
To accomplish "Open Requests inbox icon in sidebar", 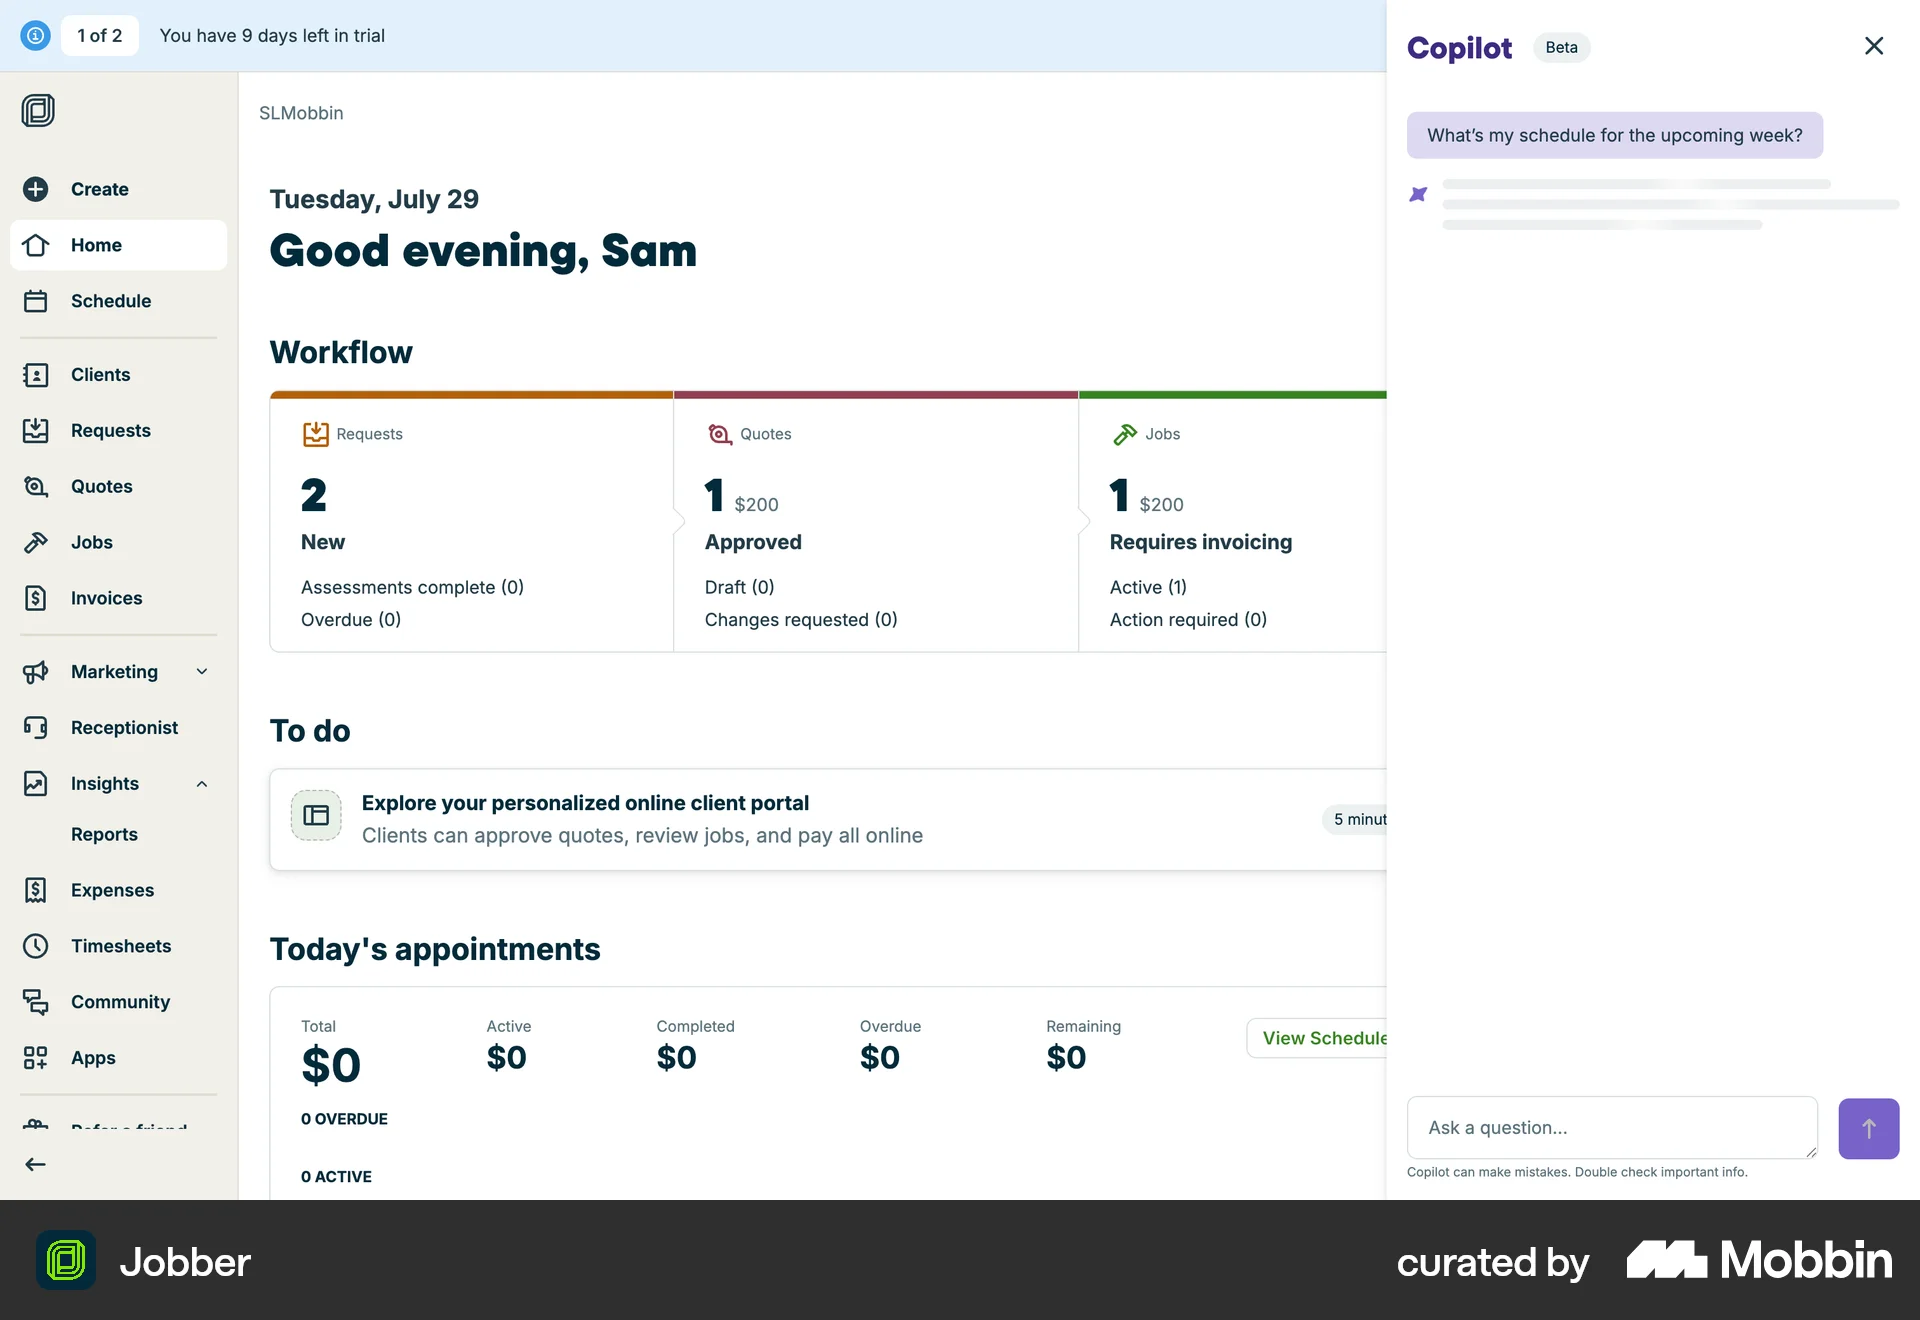I will (36, 431).
